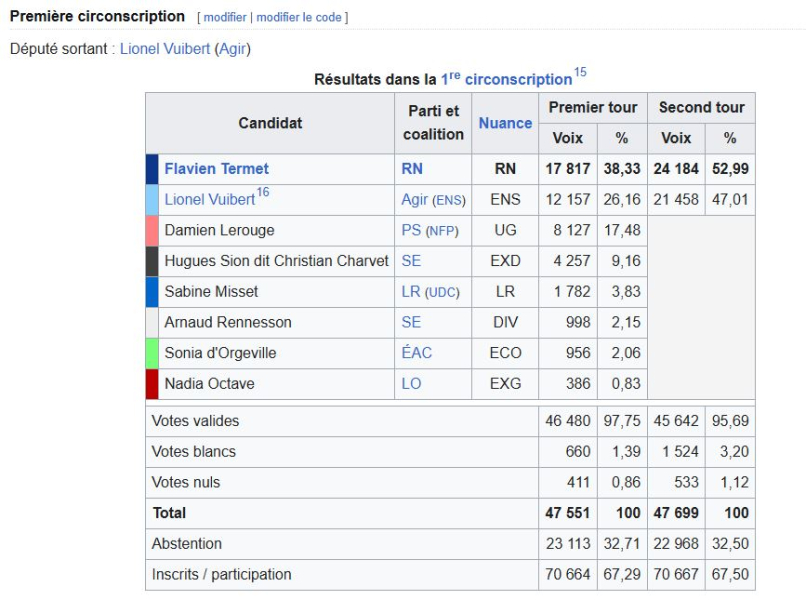
Task: Click the NFP coalition link
Action: click(442, 231)
